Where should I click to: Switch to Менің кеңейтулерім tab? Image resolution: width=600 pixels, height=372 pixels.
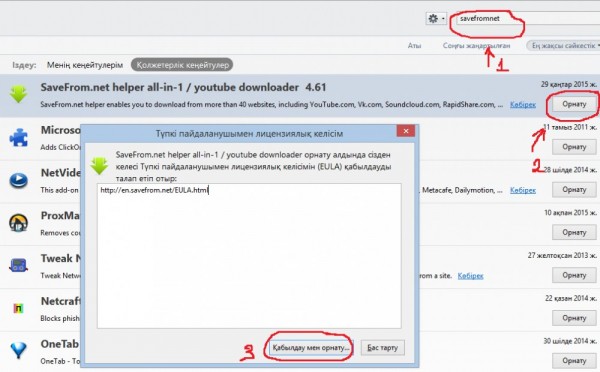point(85,65)
